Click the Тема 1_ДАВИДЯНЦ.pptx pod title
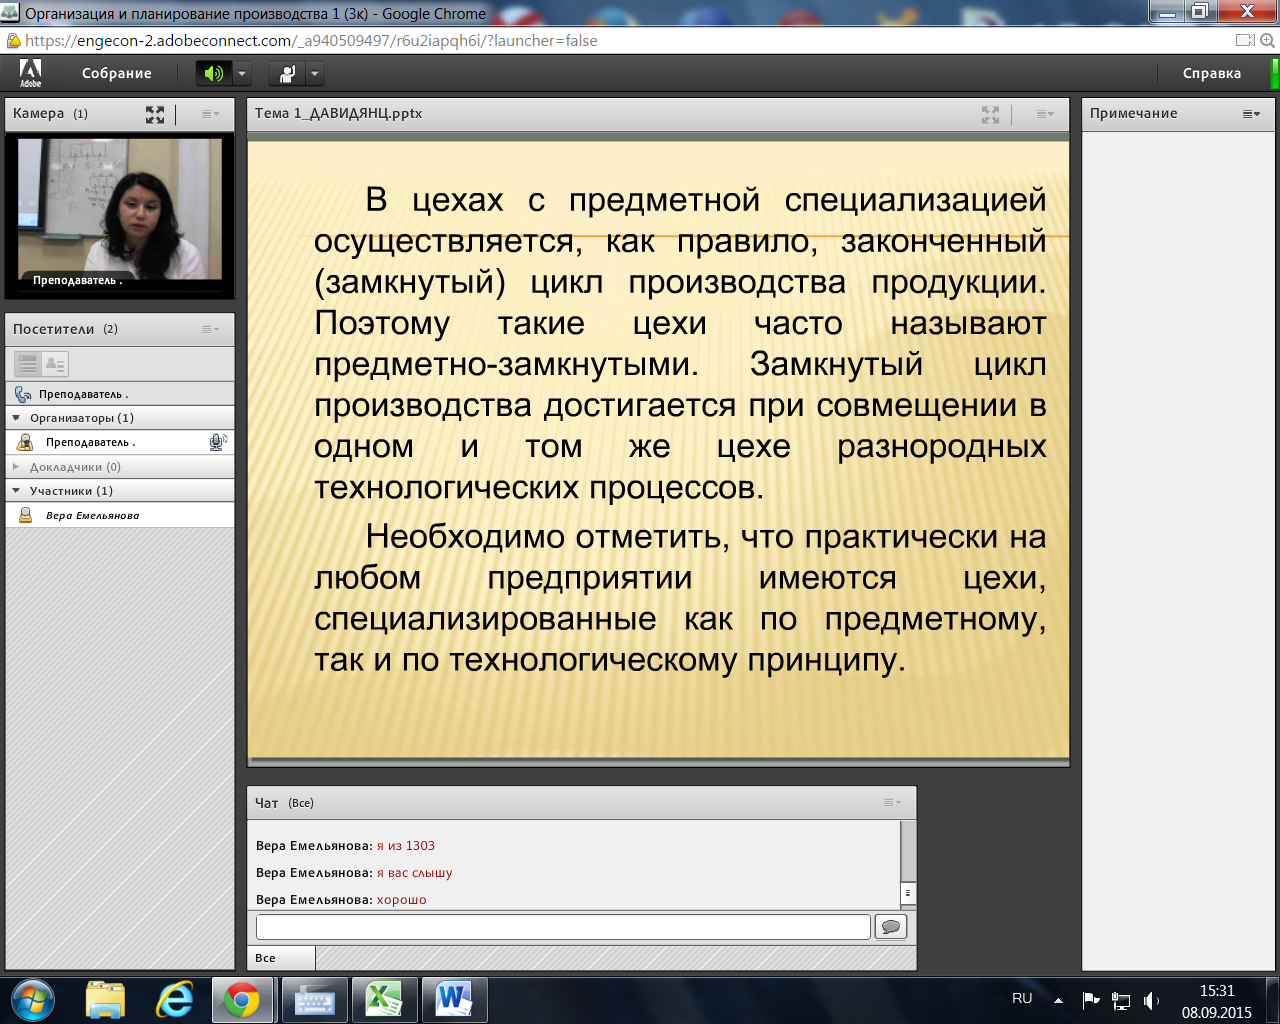Viewport: 1280px width, 1024px height. pyautogui.click(x=338, y=114)
